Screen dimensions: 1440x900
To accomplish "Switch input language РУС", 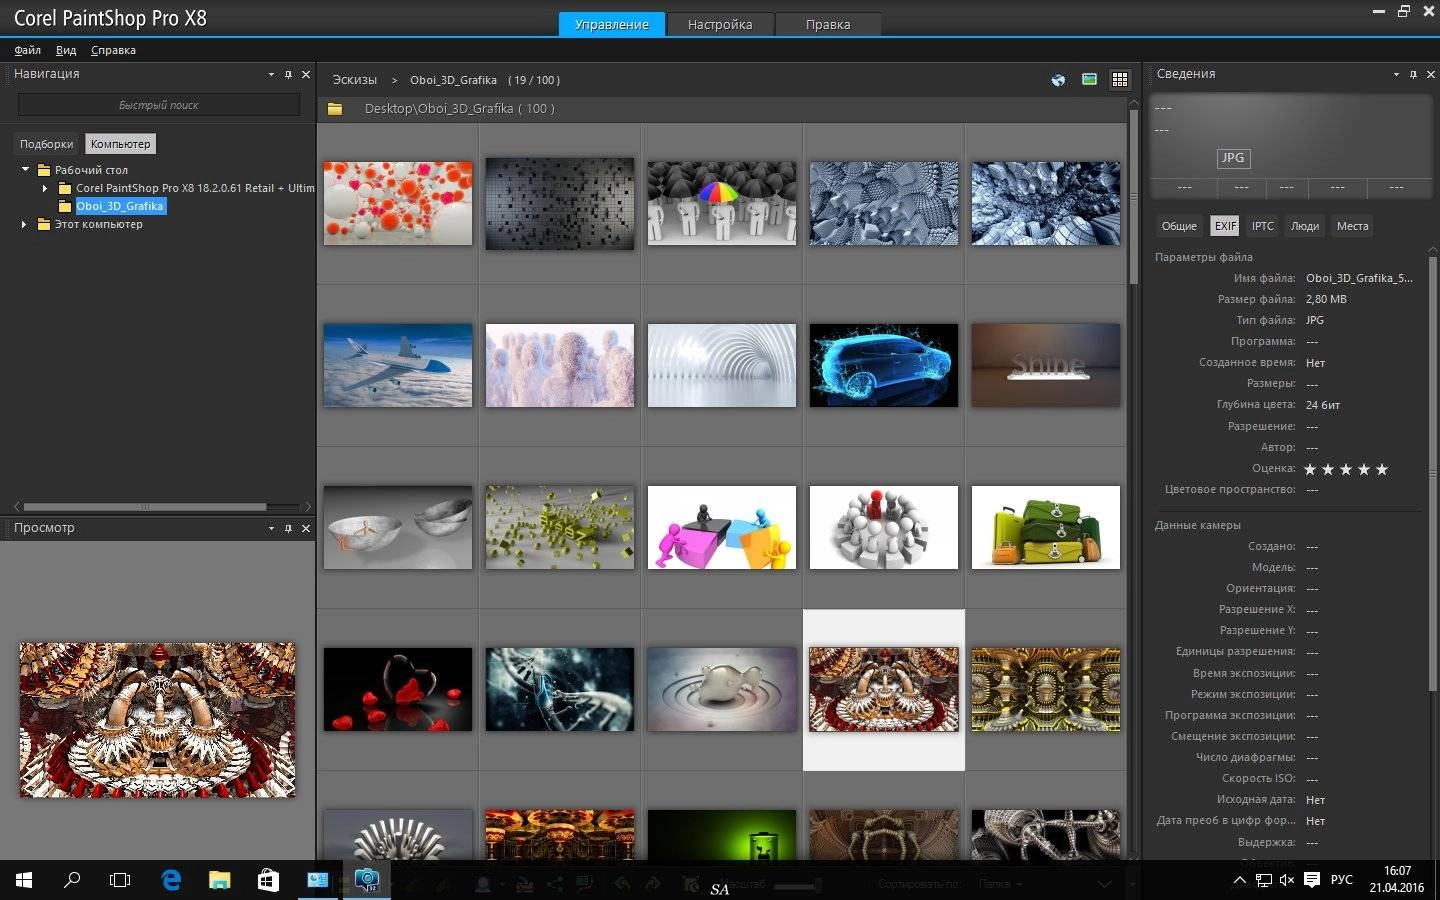I will click(1341, 880).
